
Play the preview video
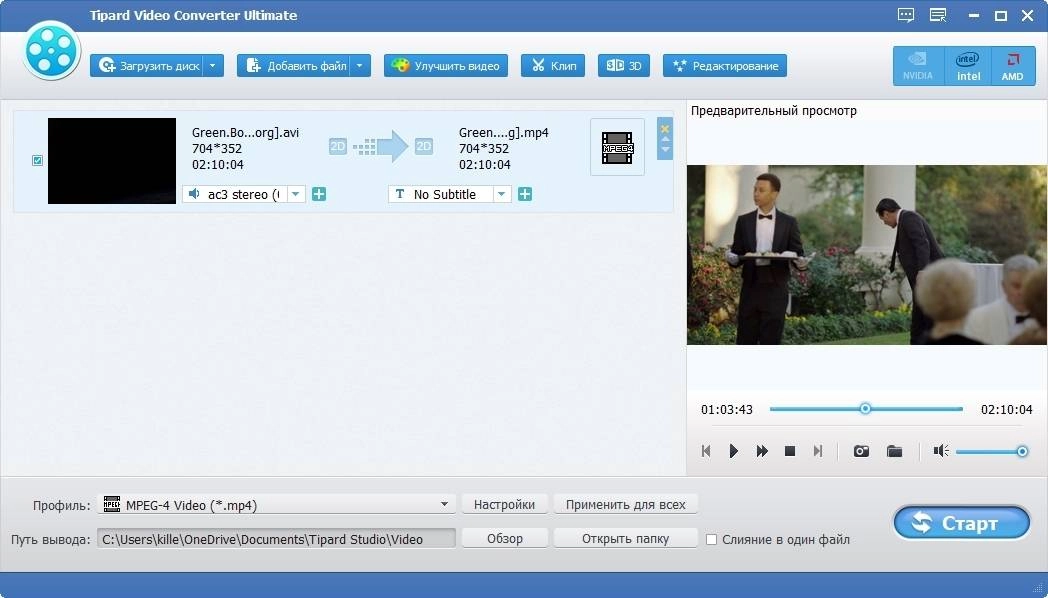[x=733, y=451]
